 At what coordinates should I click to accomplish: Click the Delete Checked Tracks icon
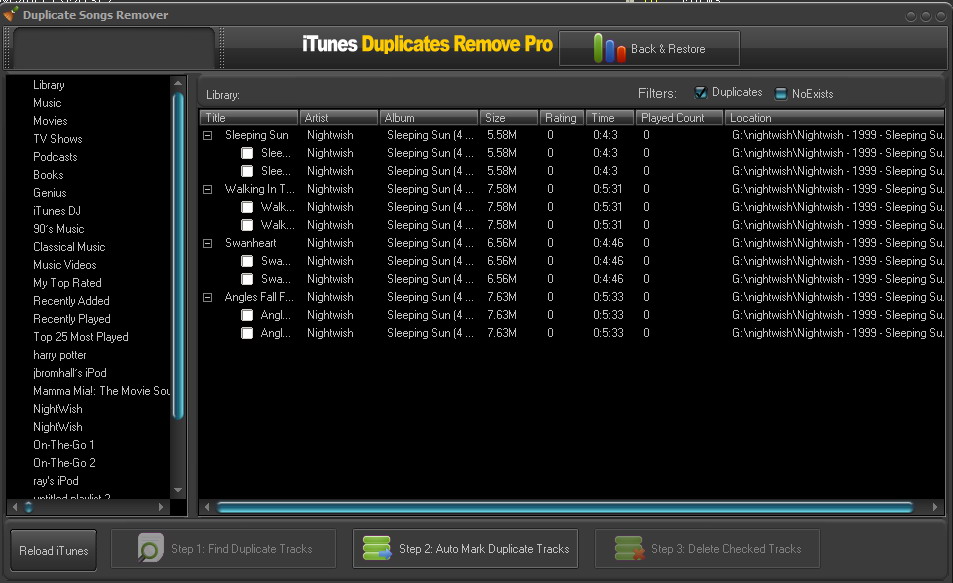coord(629,548)
